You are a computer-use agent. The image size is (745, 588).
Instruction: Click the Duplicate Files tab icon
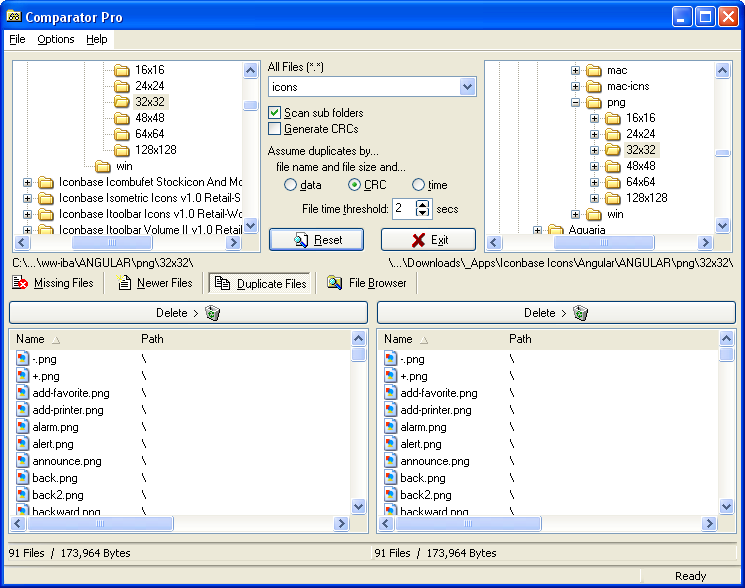pos(222,283)
